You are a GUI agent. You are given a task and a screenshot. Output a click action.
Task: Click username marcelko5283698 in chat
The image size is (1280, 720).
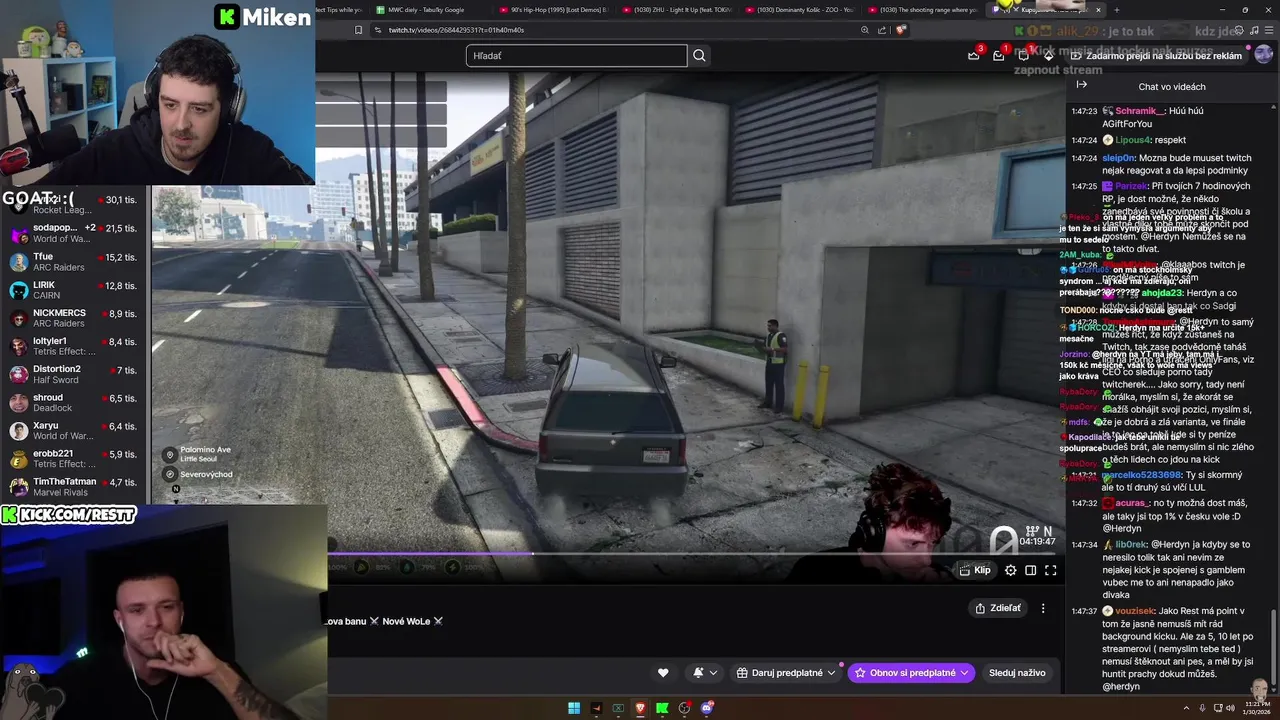[x=1143, y=475]
